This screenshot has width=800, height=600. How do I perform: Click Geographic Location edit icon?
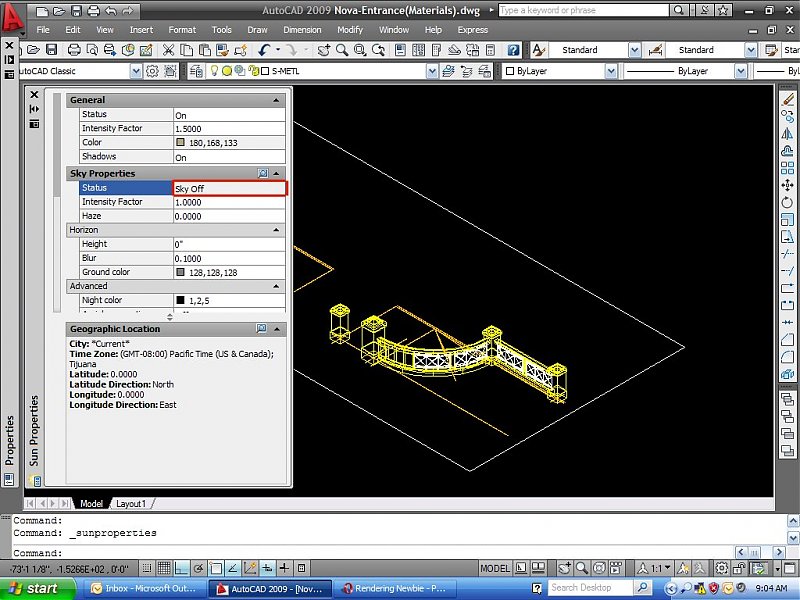[x=261, y=329]
